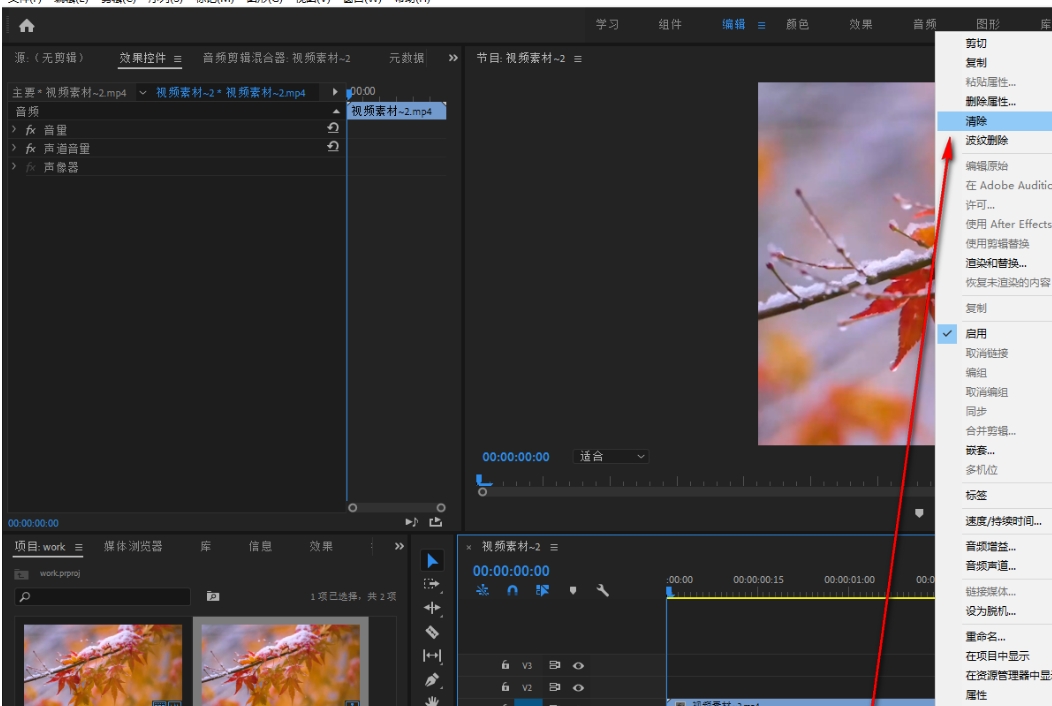Select the Track Select Forward tool
This screenshot has height=706, width=1052.
point(432,584)
